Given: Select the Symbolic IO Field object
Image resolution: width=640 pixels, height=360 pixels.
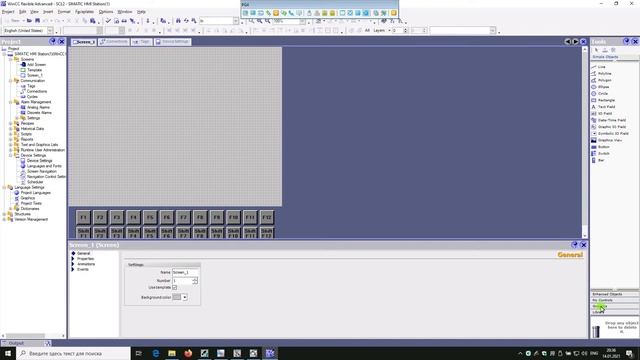Looking at the screenshot, I should (x=612, y=133).
